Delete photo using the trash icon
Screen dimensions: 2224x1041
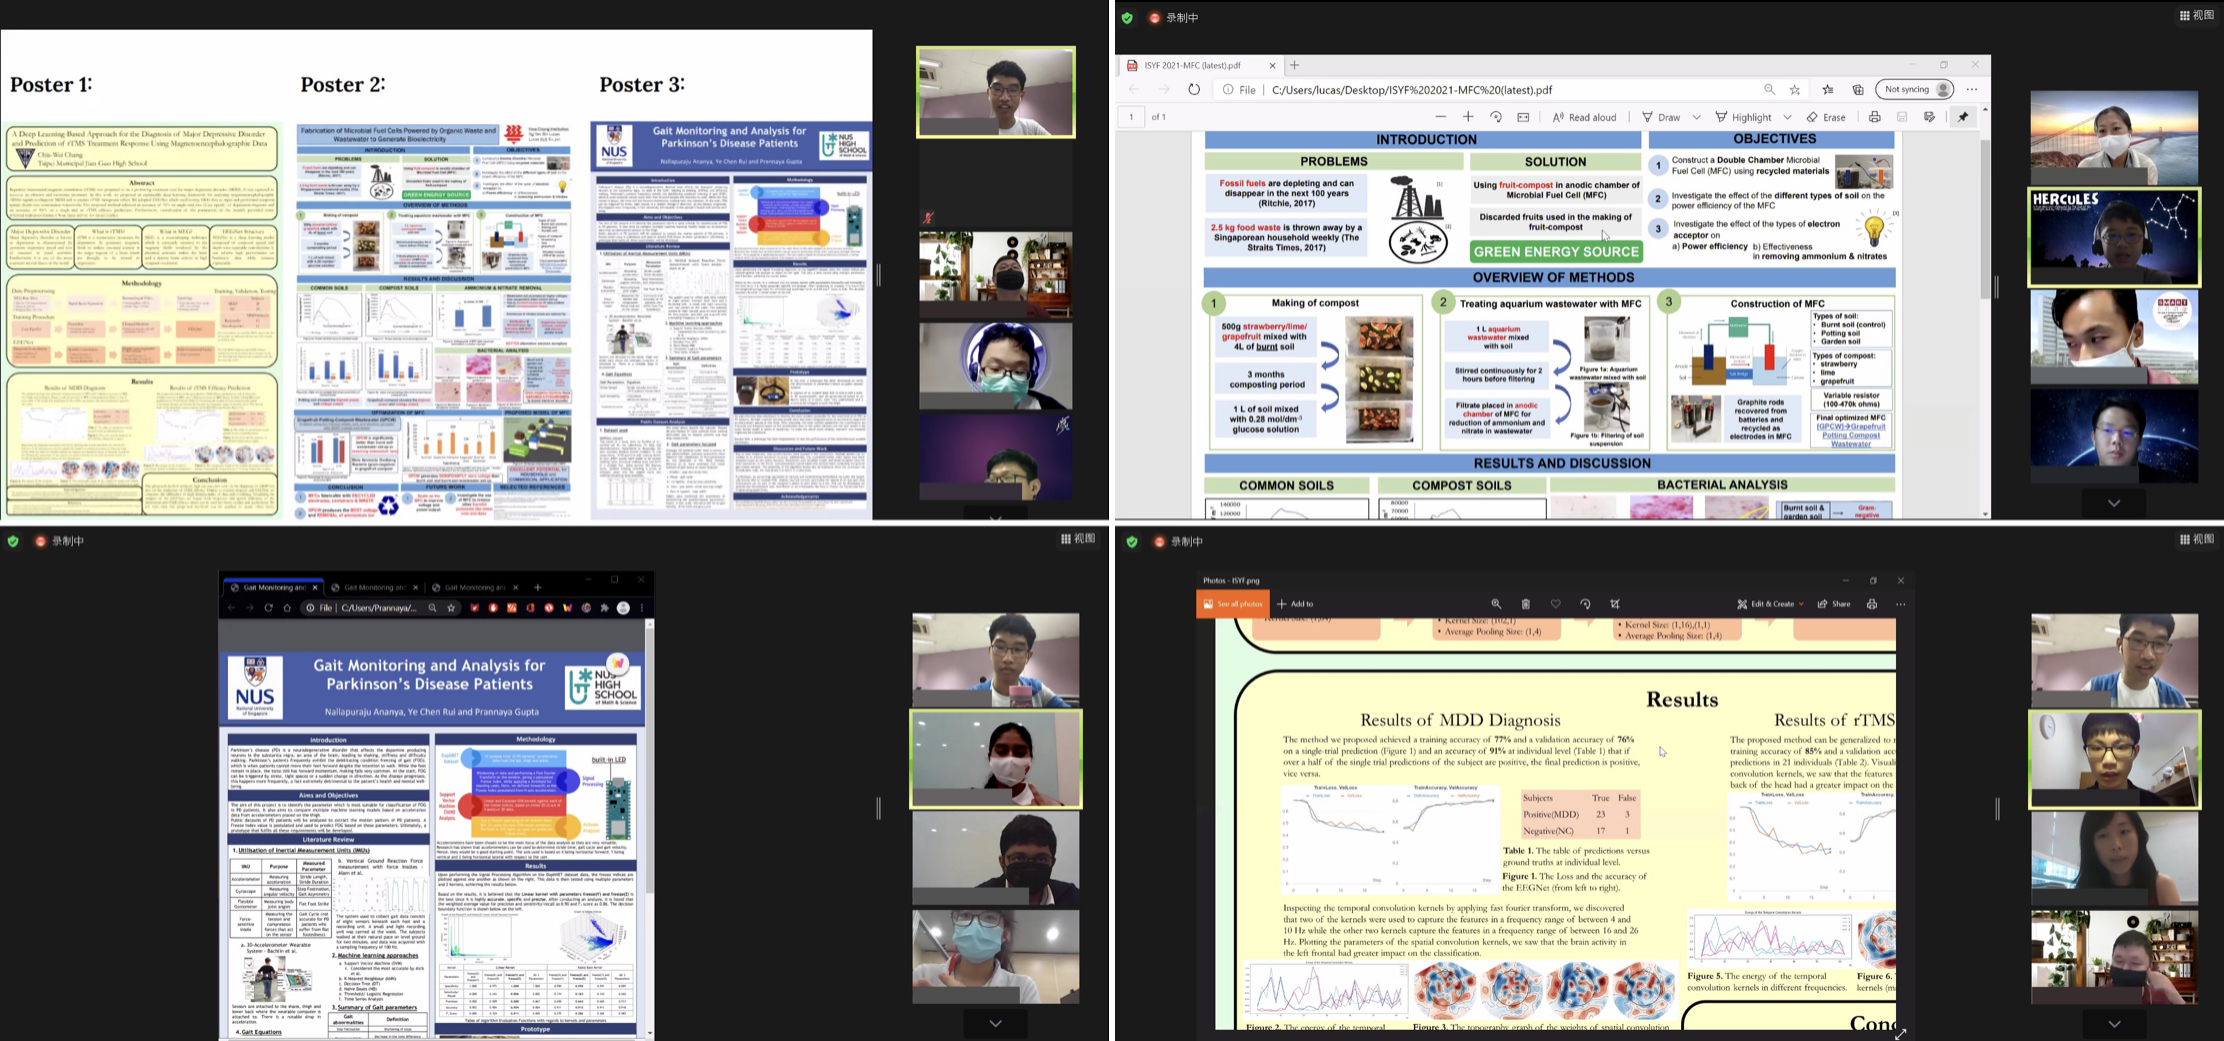tap(1525, 604)
